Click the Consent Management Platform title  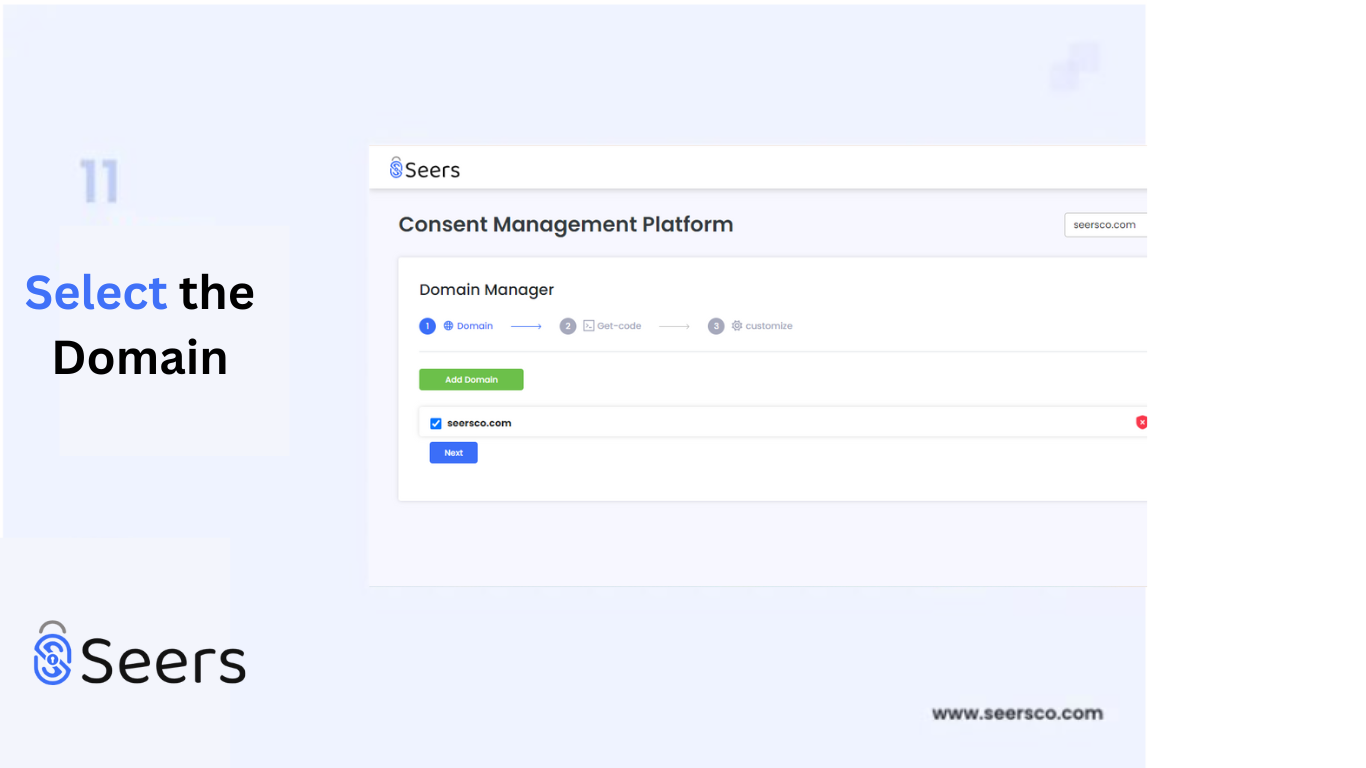(x=566, y=225)
